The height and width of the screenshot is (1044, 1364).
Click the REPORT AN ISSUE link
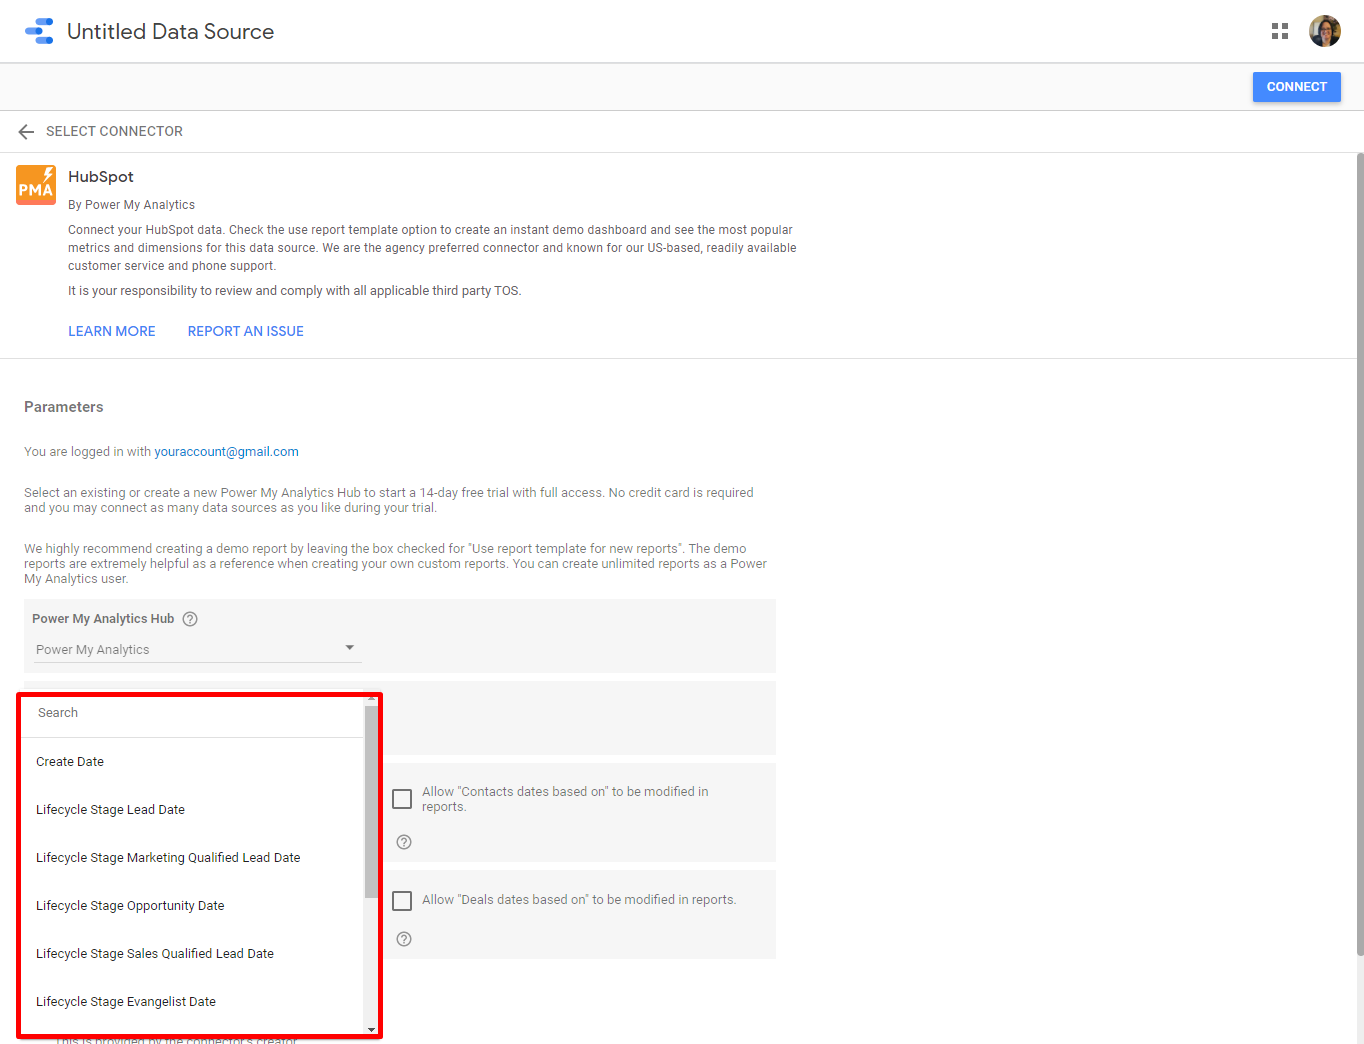[246, 331]
